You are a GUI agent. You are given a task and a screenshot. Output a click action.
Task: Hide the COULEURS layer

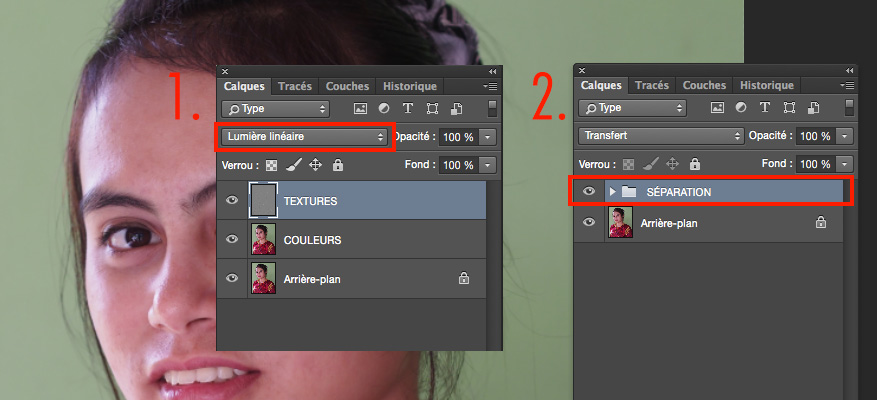coord(232,239)
